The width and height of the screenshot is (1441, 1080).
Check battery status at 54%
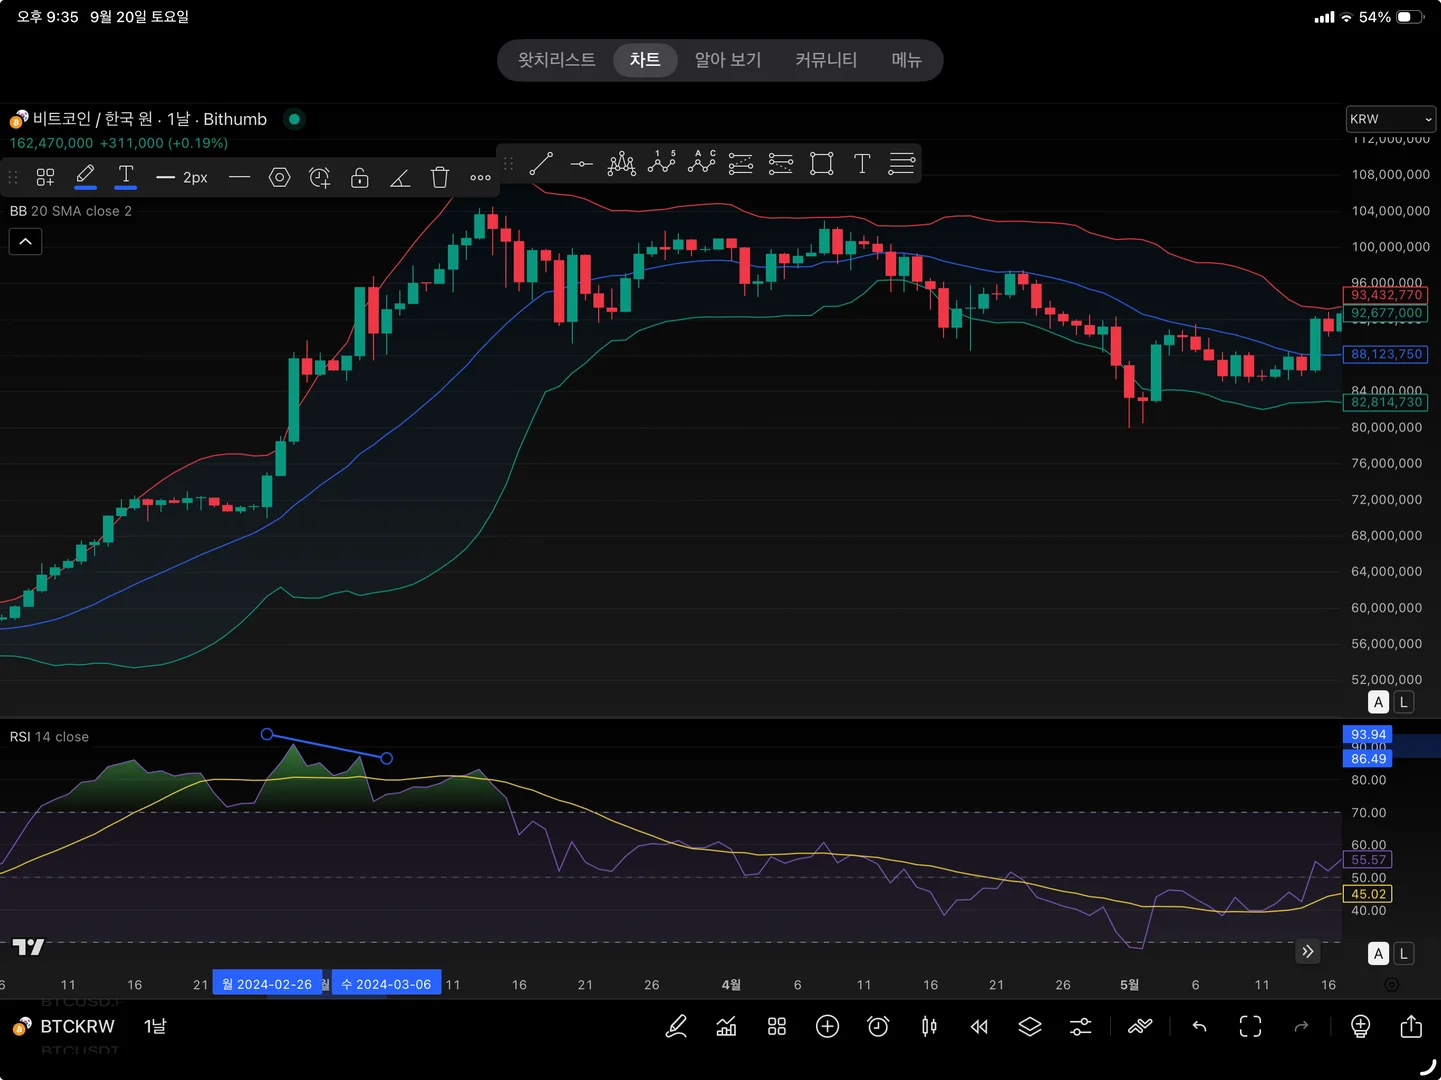[1391, 17]
